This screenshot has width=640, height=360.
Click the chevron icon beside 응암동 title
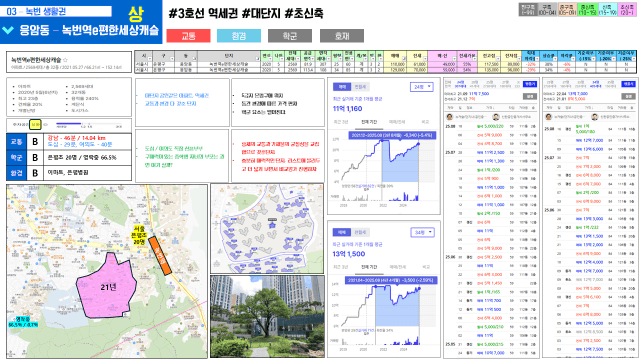8,30
